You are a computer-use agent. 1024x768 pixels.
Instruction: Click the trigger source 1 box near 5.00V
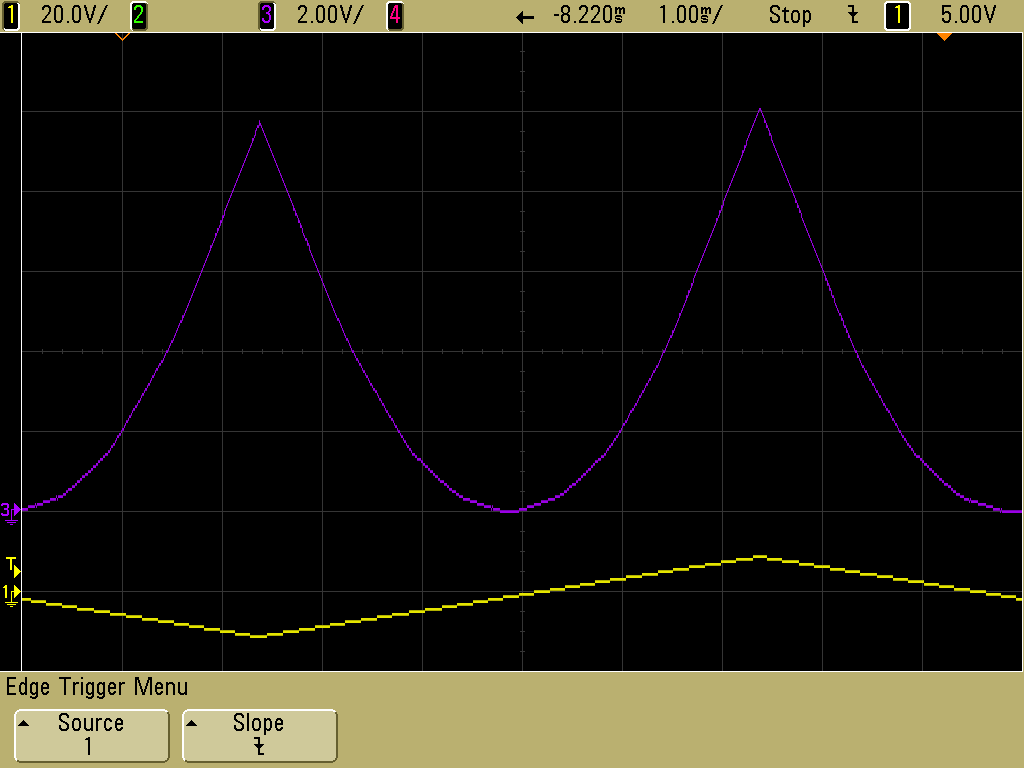[x=897, y=15]
